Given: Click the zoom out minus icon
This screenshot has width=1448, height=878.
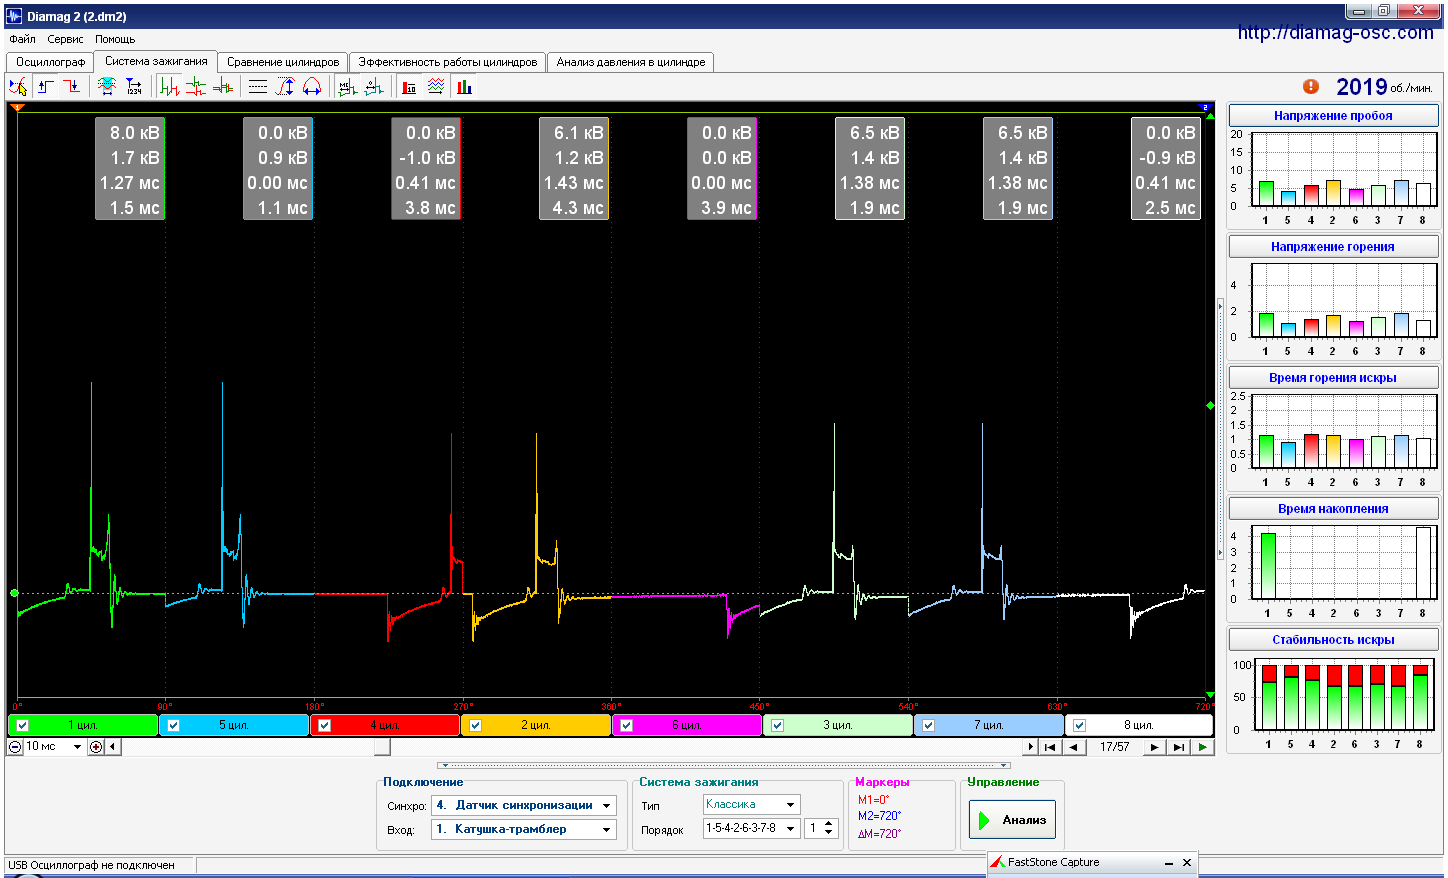Looking at the screenshot, I should (x=15, y=747).
